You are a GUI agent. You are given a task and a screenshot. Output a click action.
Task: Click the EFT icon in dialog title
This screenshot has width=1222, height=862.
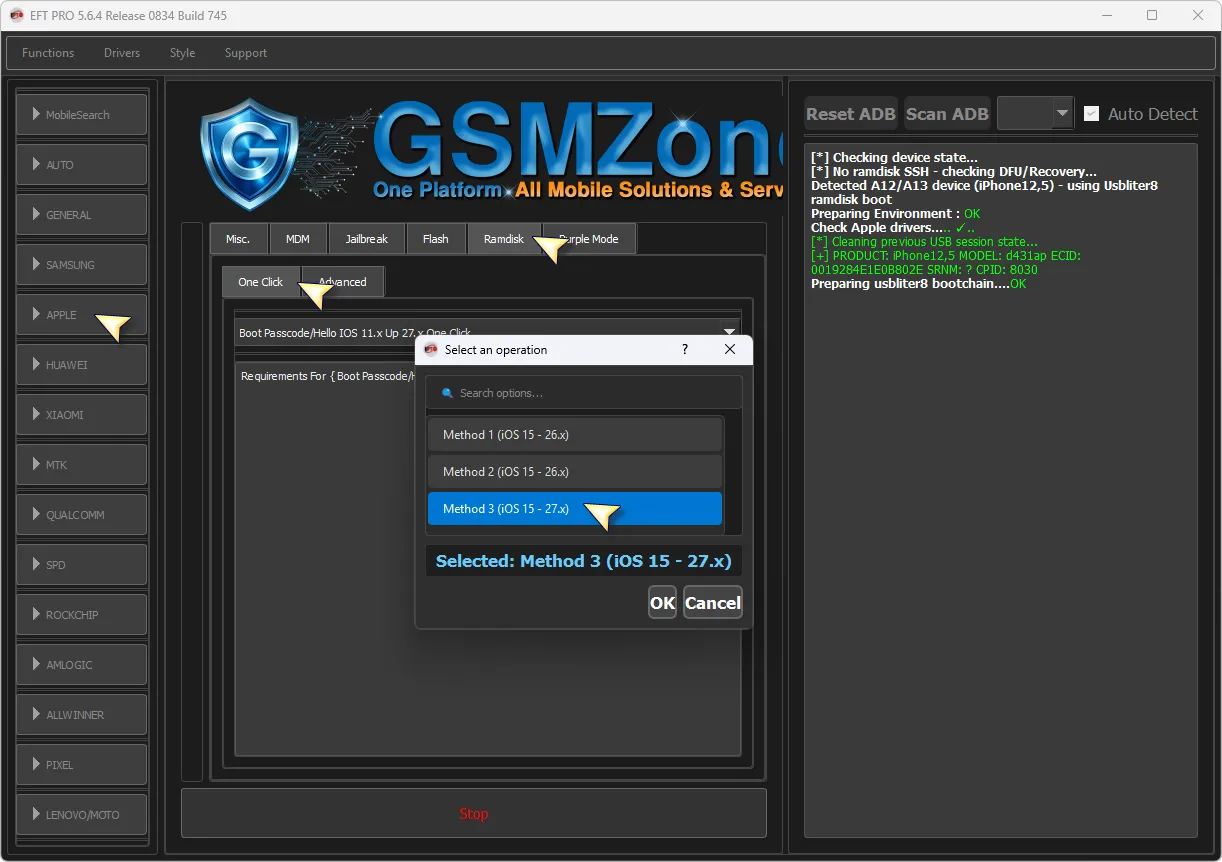(x=431, y=349)
